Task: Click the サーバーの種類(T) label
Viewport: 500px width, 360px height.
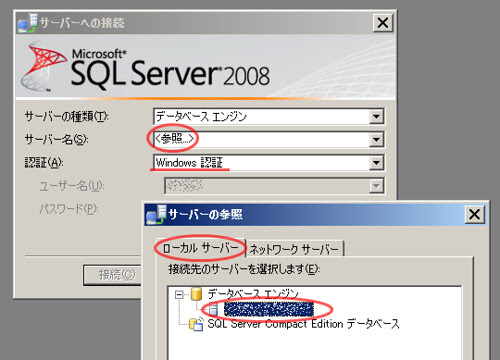Action: [67, 117]
